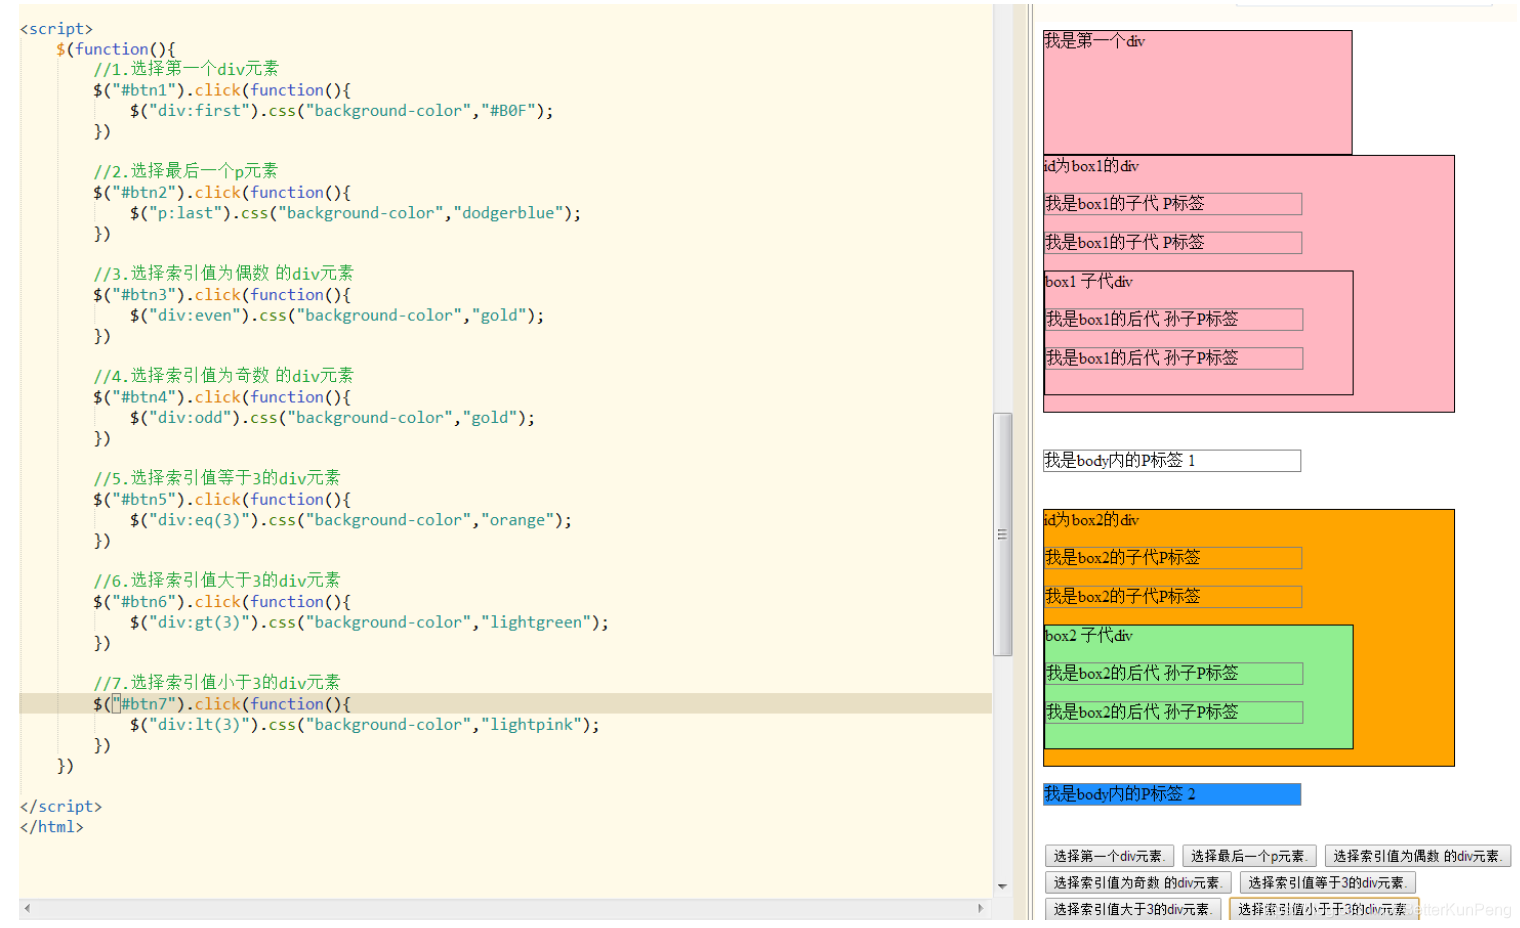Click the comment //5.选择索引值等于3的div元素
Screen dimensions: 1520x928
[x=217, y=478]
